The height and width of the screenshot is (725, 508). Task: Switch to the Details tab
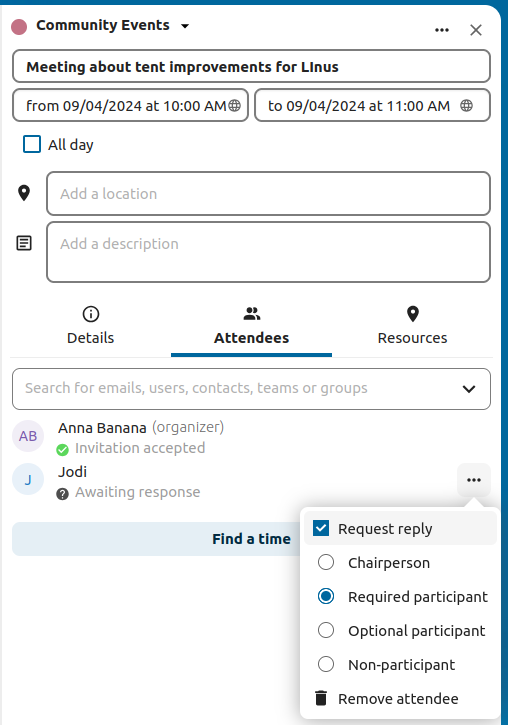tap(91, 326)
